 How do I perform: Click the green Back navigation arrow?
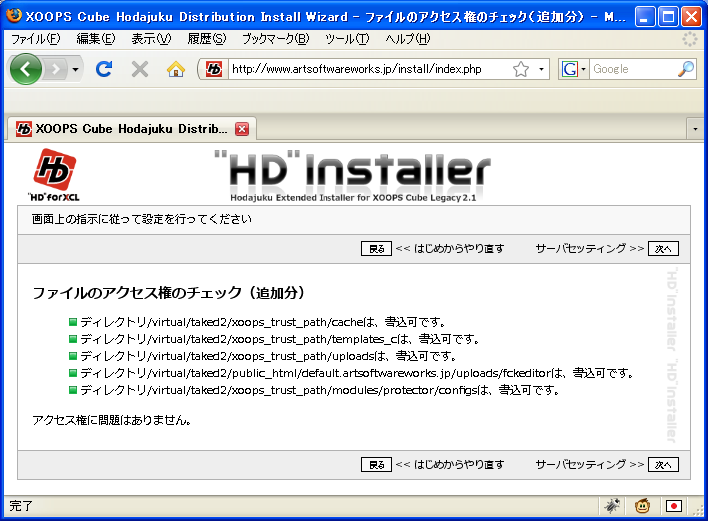coord(26,69)
